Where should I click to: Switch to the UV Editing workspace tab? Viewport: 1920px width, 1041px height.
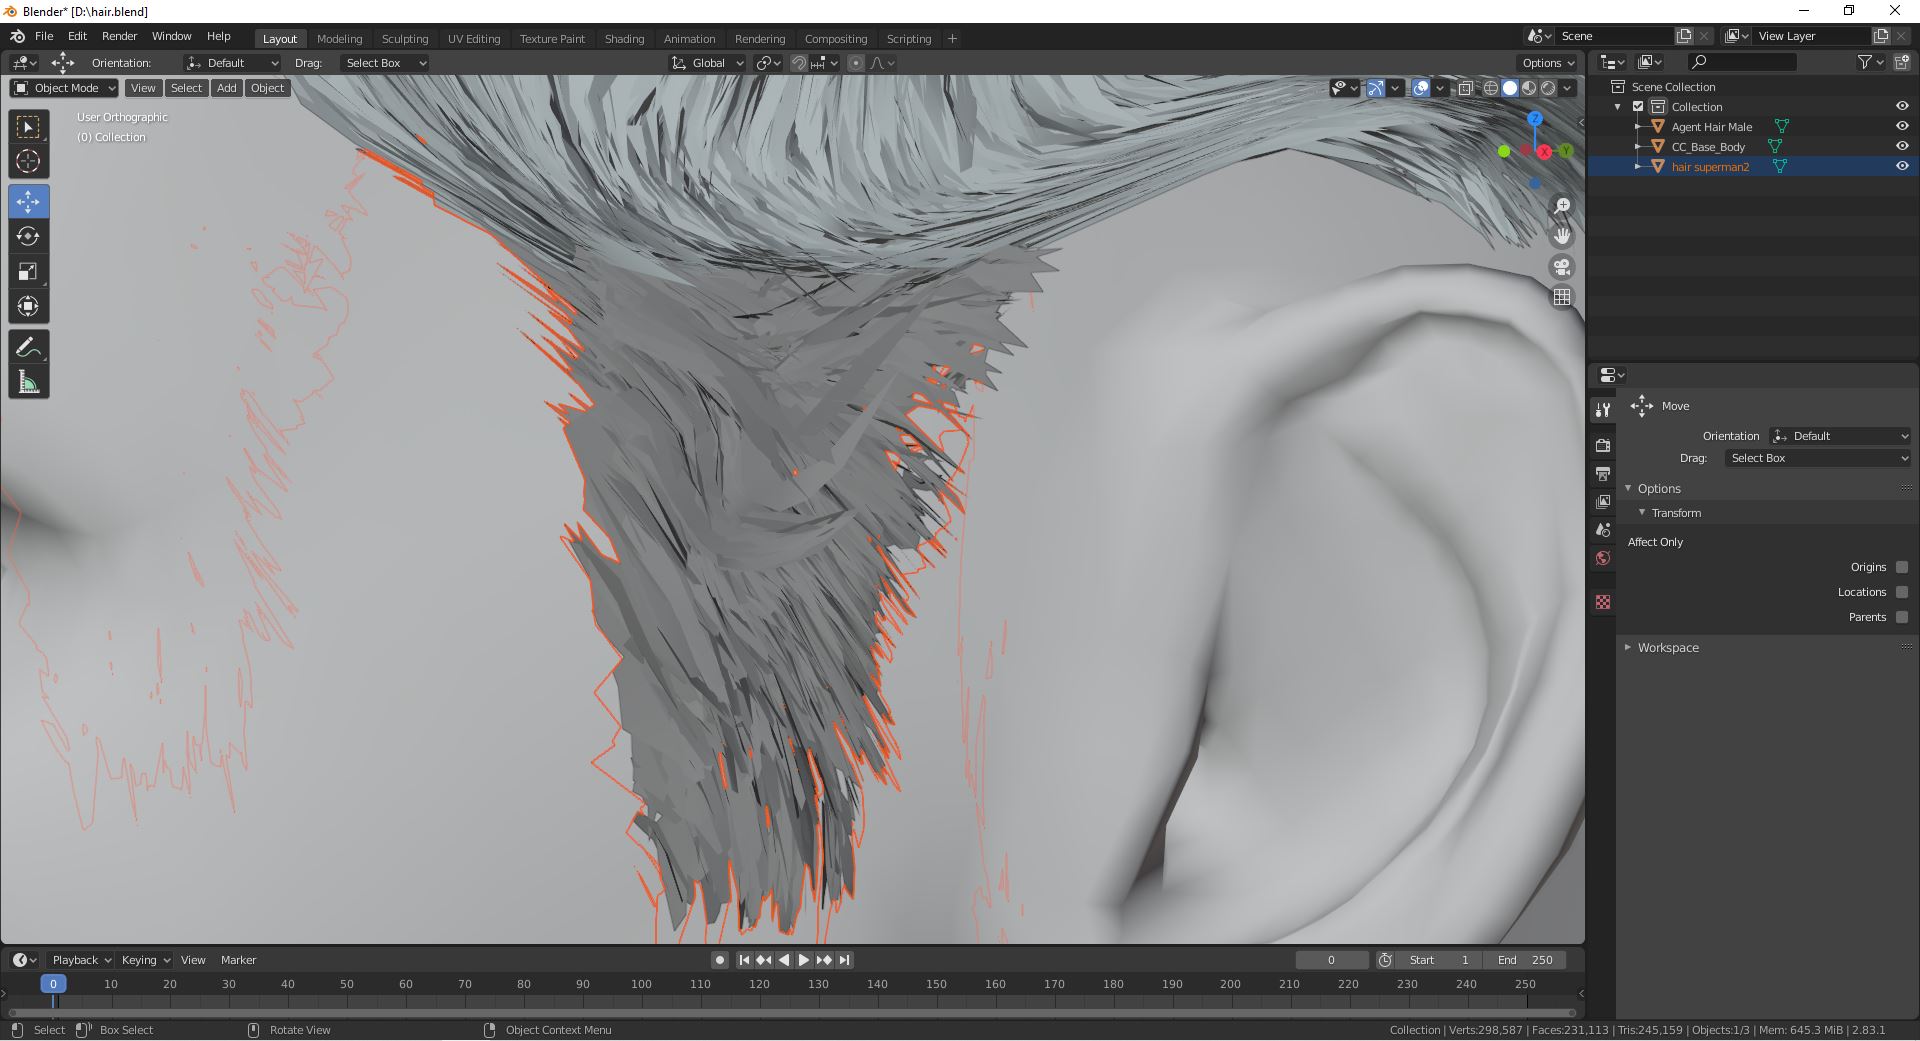pyautogui.click(x=474, y=39)
